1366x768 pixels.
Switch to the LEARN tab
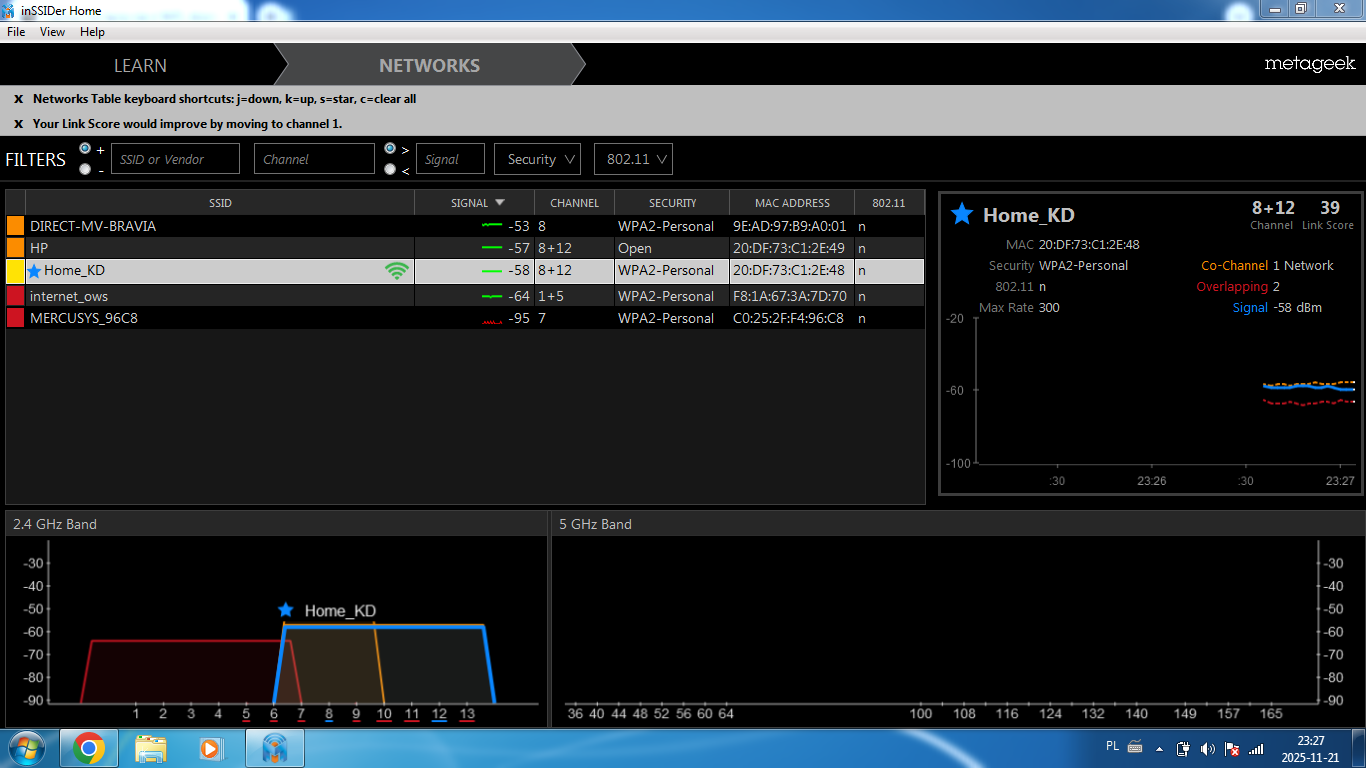(140, 65)
